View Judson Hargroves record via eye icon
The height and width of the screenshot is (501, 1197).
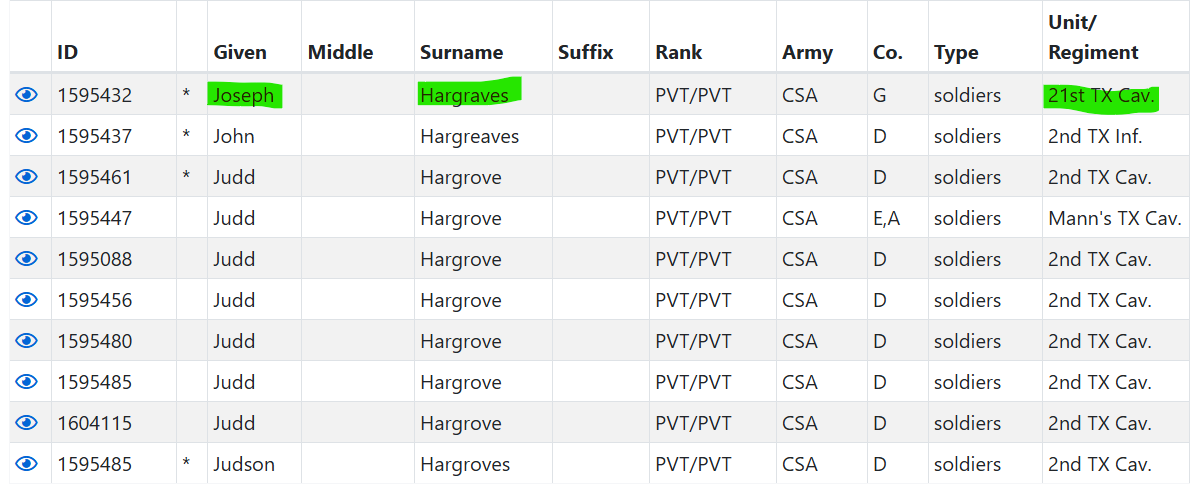pos(27,464)
